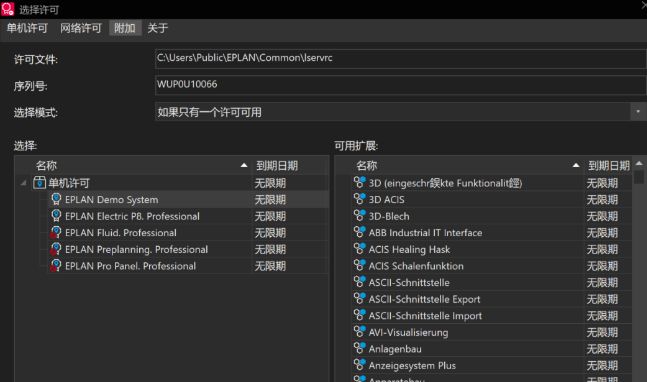Screen dimensions: 647x382
Task: Select 3D (eingeschränkte Funktionalität) name text
Action: tap(445, 183)
